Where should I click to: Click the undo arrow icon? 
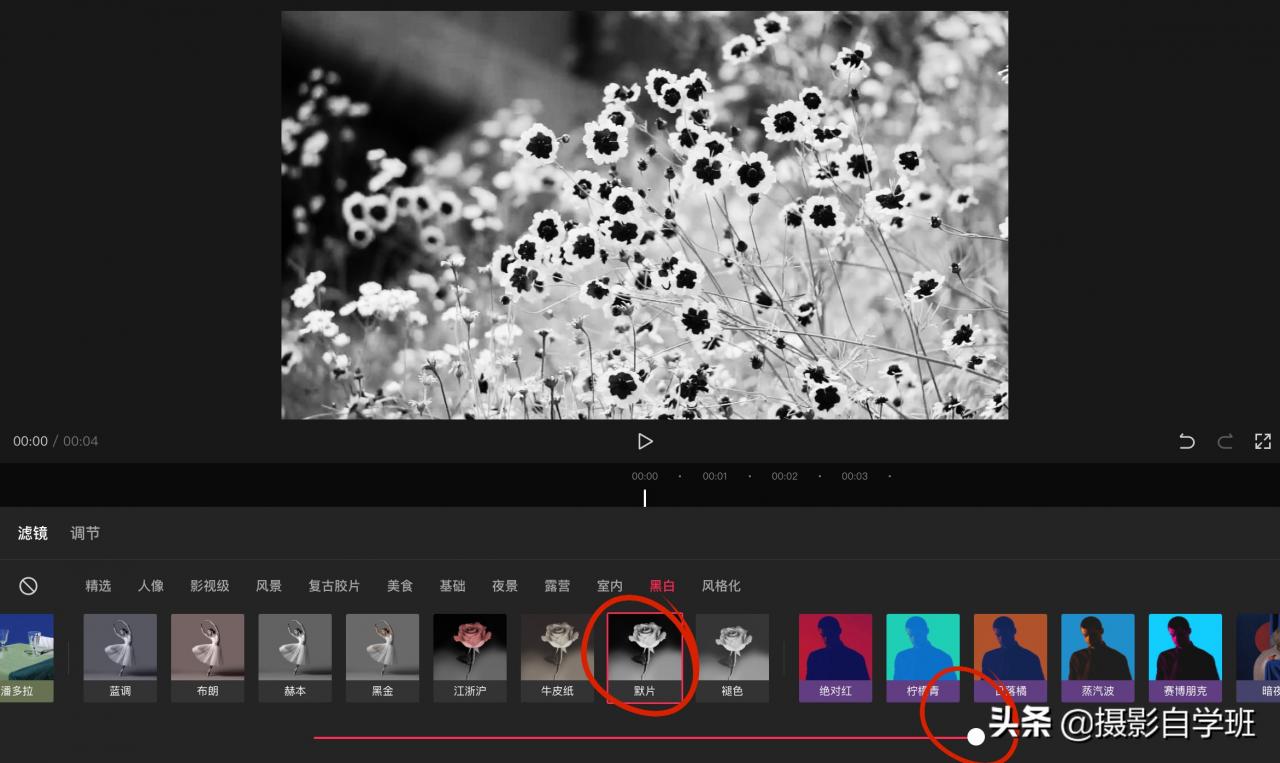tap(1187, 441)
